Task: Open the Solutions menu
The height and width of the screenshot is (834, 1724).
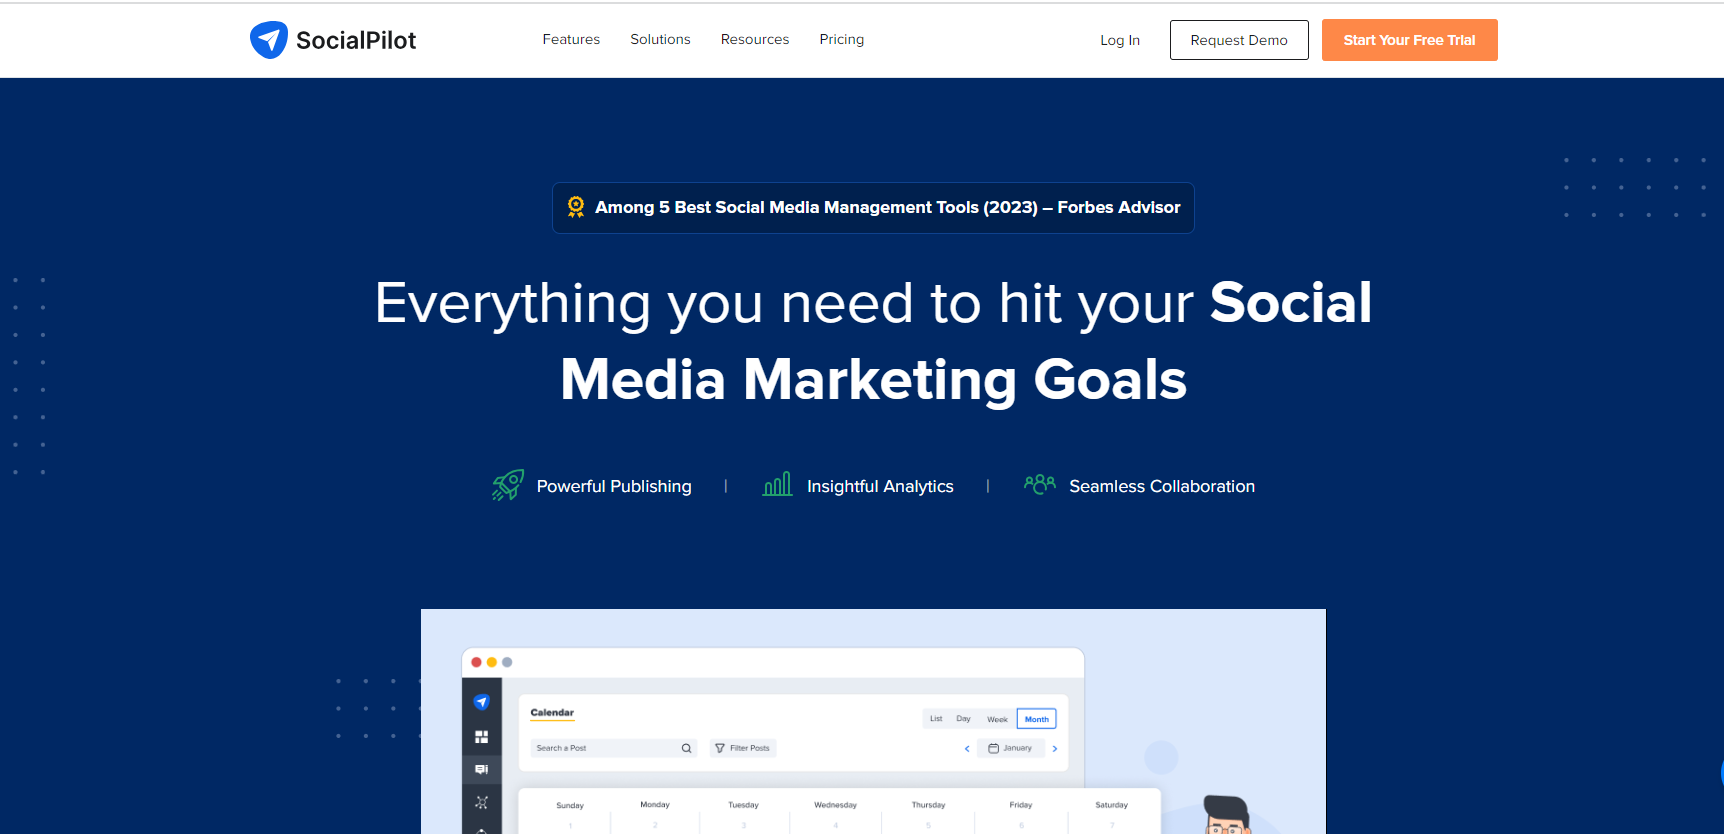Action: point(660,39)
